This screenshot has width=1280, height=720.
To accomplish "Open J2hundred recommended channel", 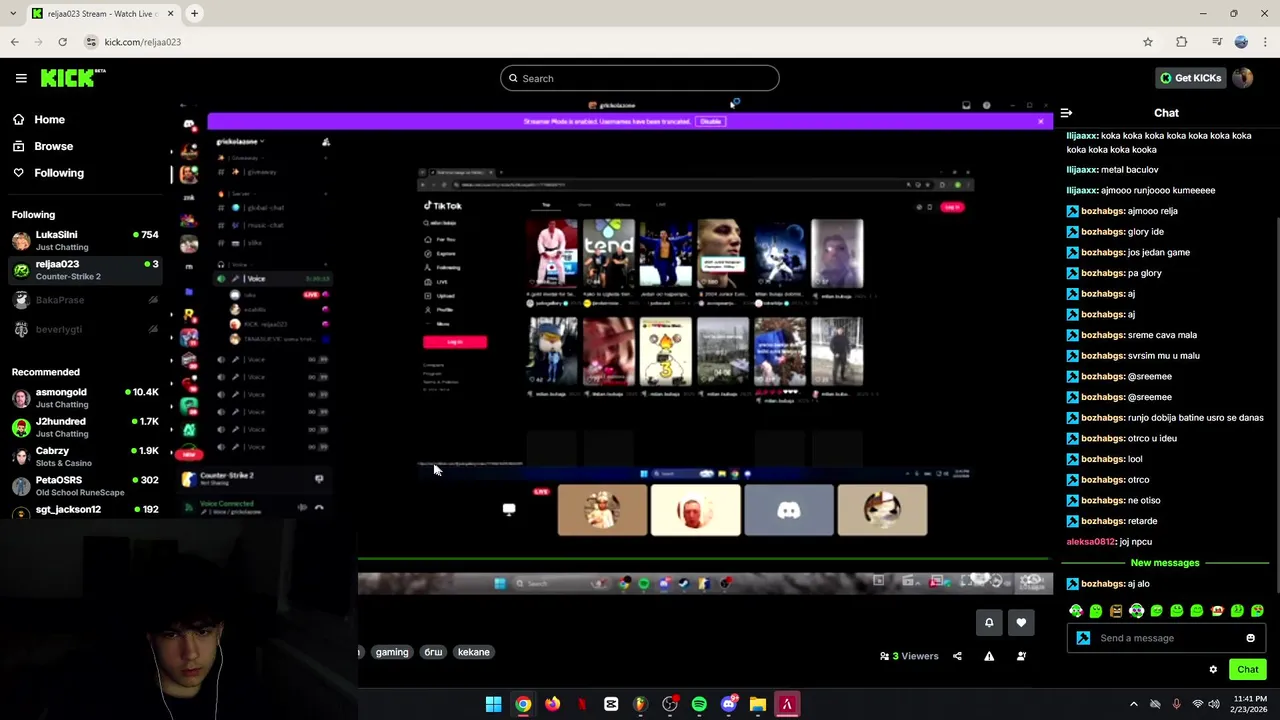I will tap(85, 427).
